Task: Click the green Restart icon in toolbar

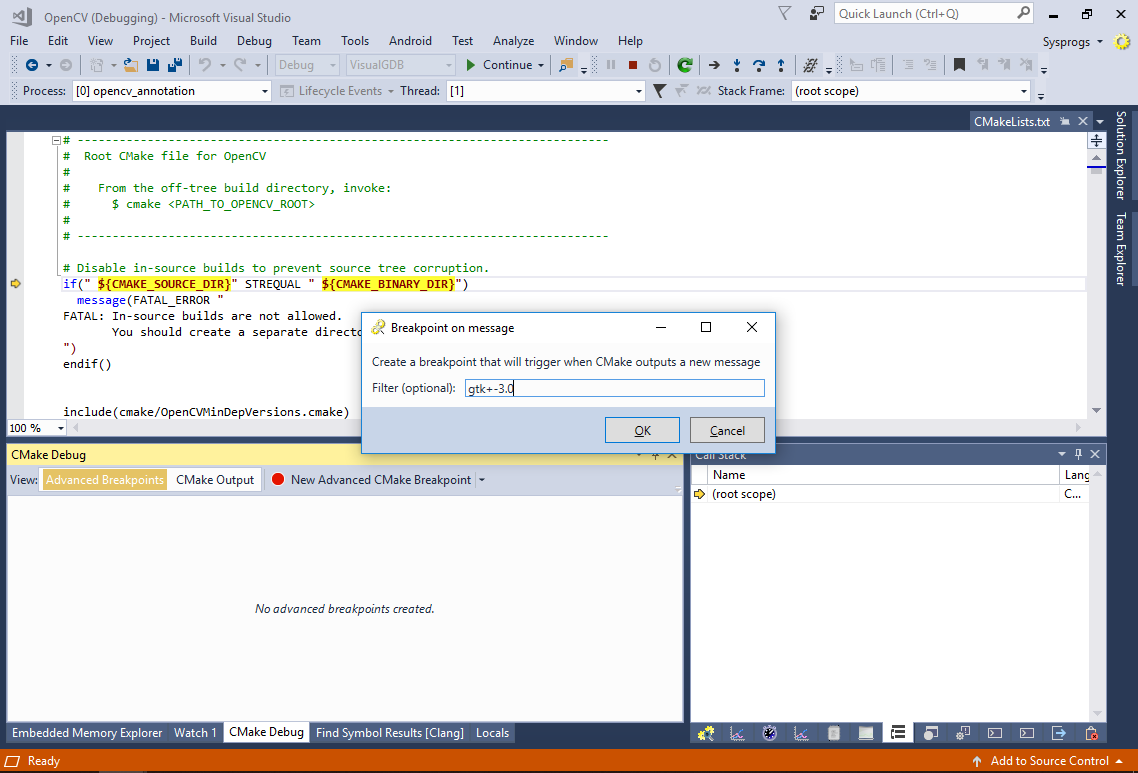Action: tap(684, 65)
